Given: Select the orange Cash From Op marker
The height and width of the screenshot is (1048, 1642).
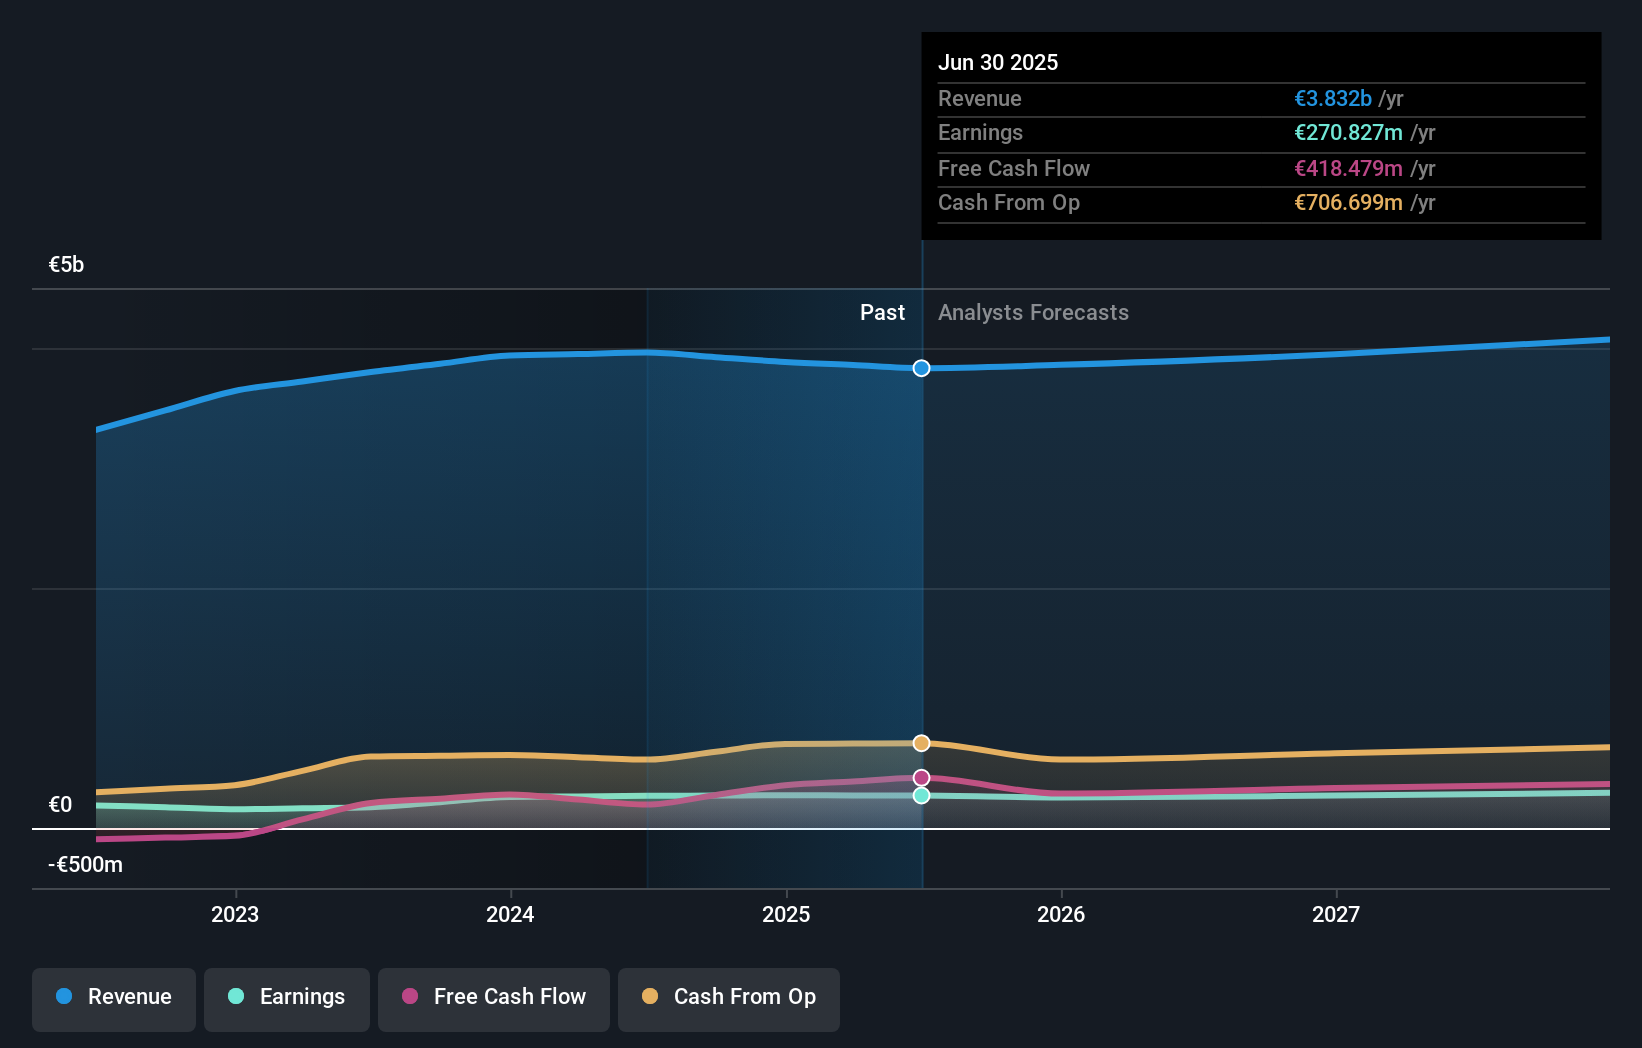Looking at the screenshot, I should point(921,742).
